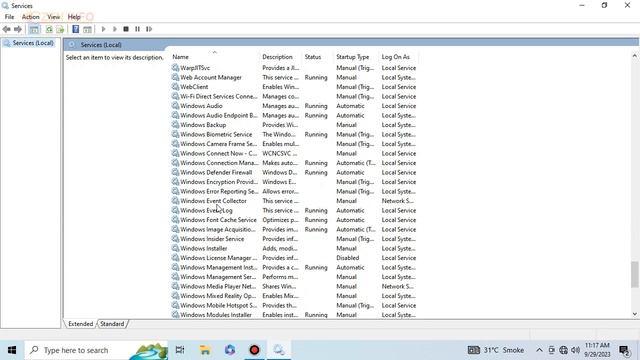Select Windows Camera Frame Server row
Screen dimensions: 640x360
(294, 144)
